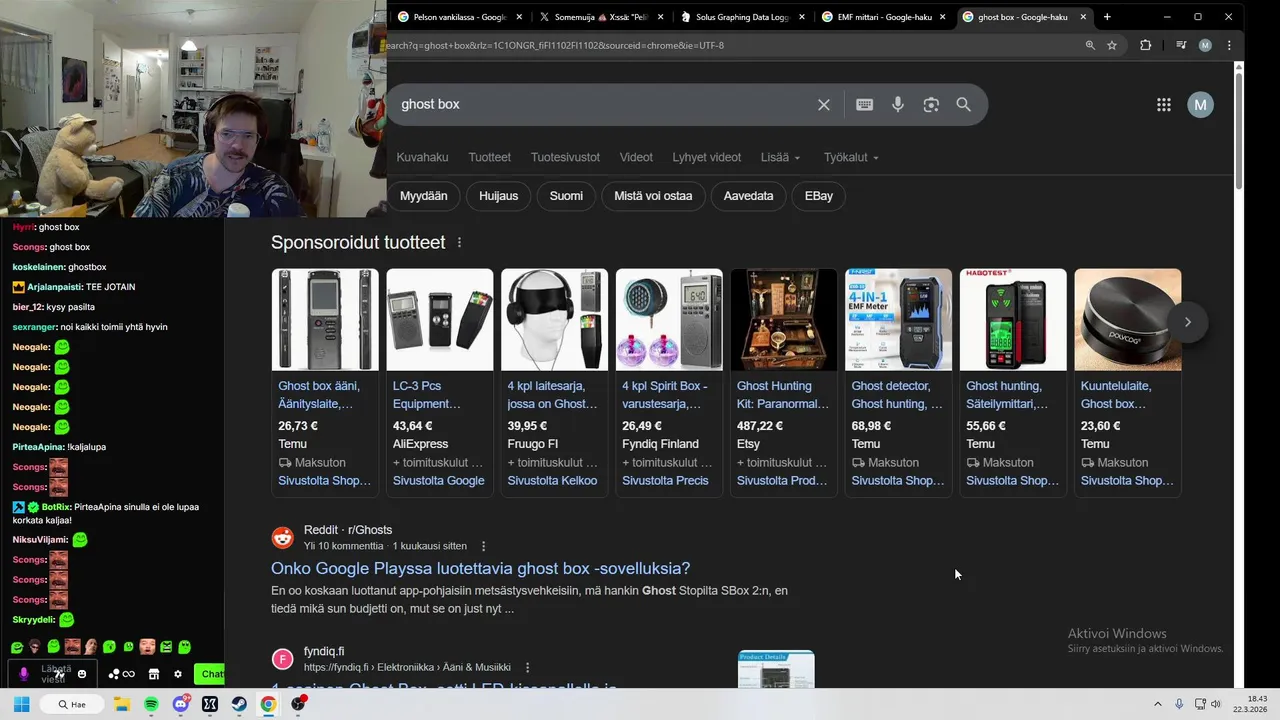Image resolution: width=1280 pixels, height=720 pixels.
Task: Open Spotify from the taskbar
Action: [151, 704]
